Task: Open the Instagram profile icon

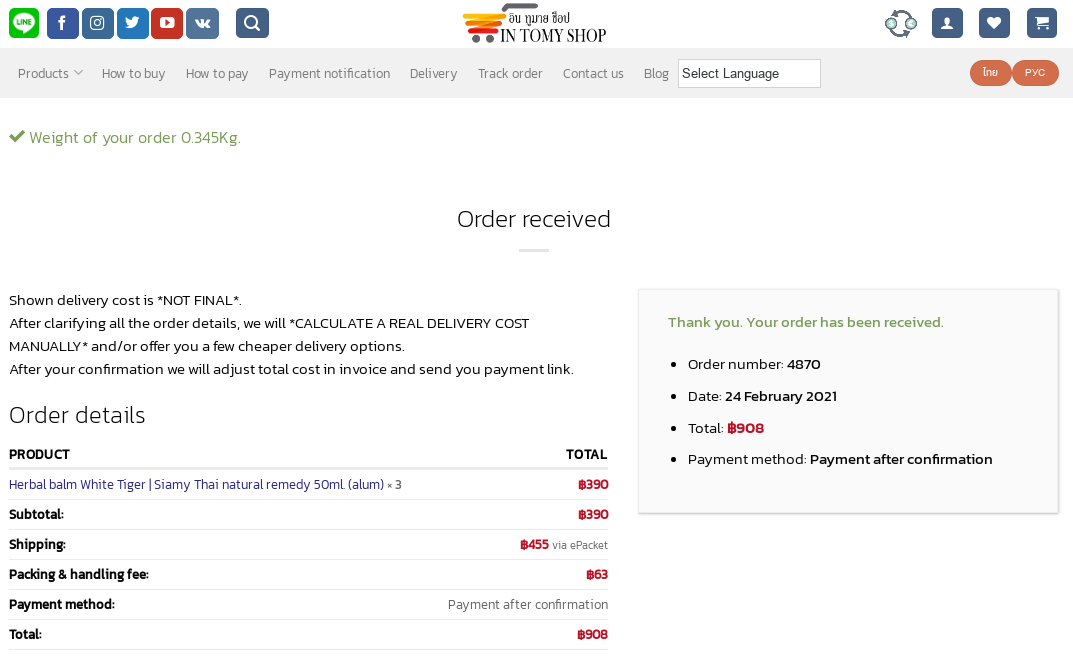Action: pyautogui.click(x=98, y=23)
